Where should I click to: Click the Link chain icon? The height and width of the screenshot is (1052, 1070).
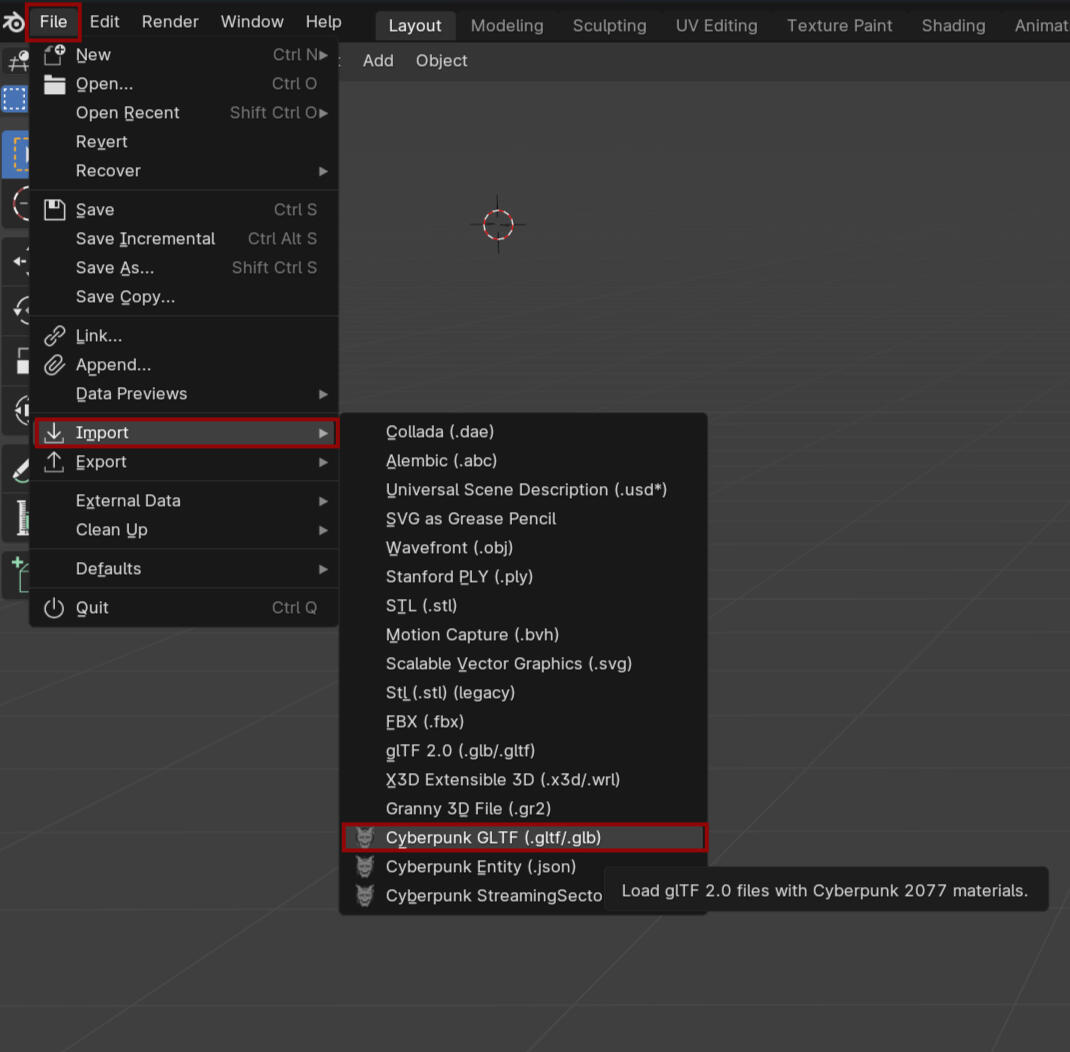pos(54,336)
